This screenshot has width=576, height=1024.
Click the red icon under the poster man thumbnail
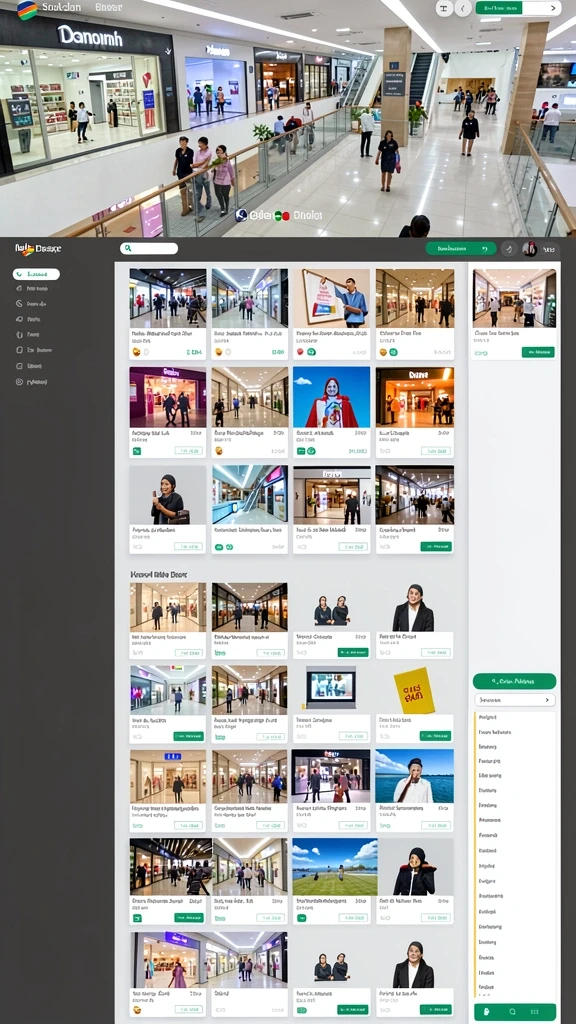click(x=300, y=352)
